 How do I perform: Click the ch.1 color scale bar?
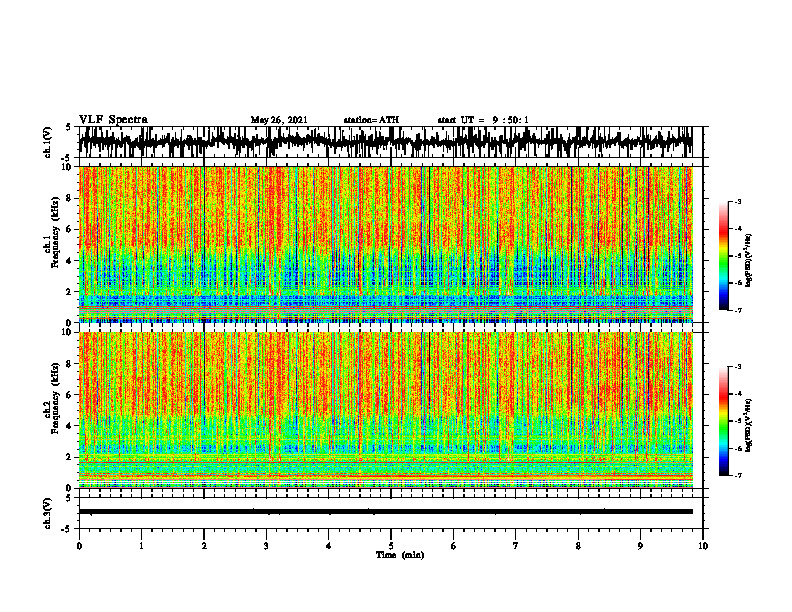pyautogui.click(x=724, y=256)
